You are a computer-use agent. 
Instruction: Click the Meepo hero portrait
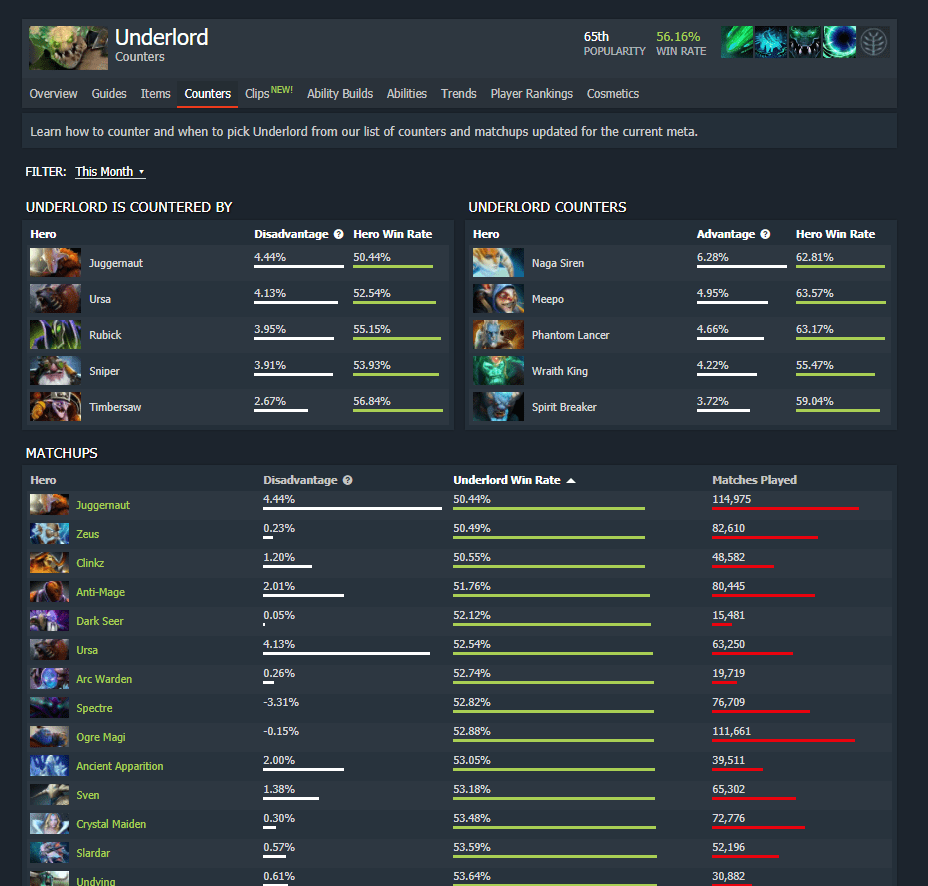tap(498, 299)
